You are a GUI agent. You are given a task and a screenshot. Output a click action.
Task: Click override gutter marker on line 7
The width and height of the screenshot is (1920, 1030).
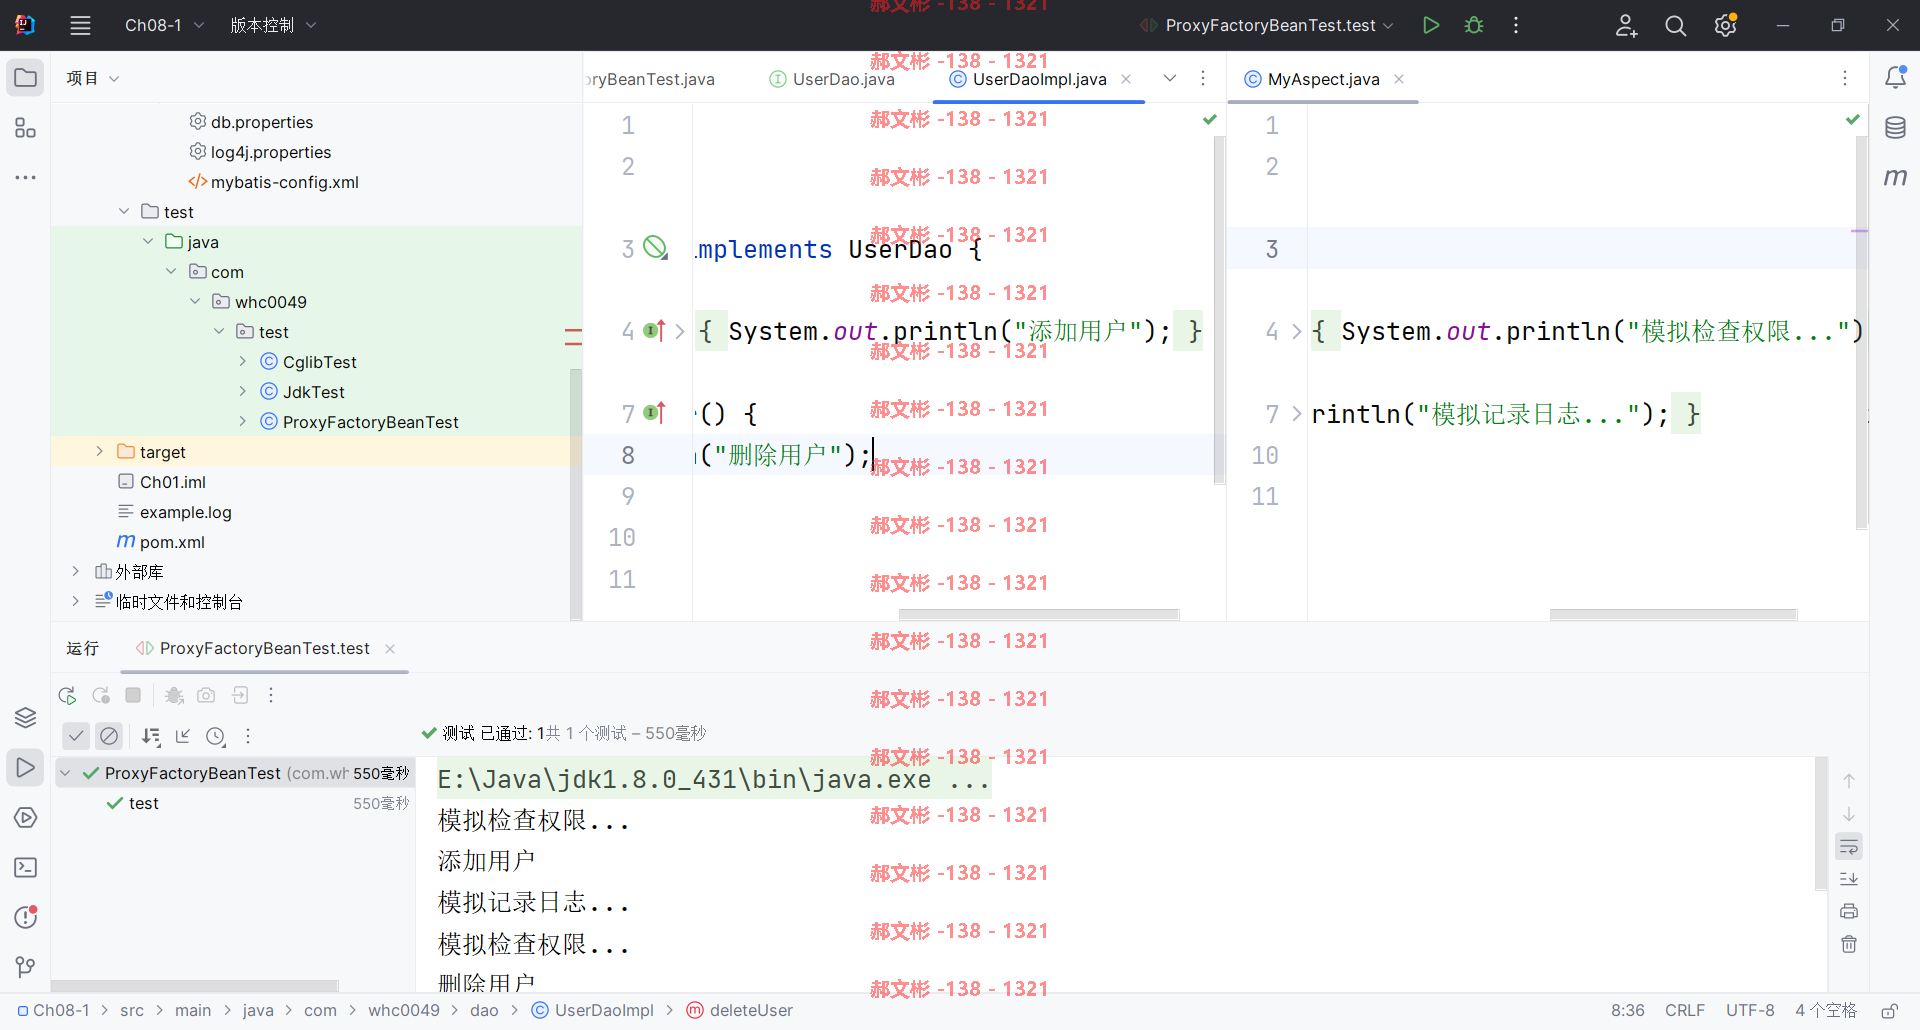tap(655, 413)
